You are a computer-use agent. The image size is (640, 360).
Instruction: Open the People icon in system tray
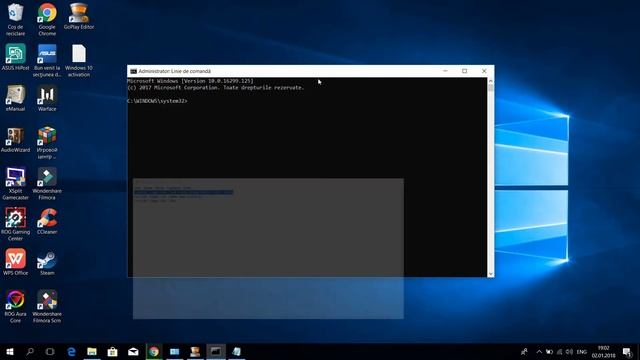pos(524,351)
